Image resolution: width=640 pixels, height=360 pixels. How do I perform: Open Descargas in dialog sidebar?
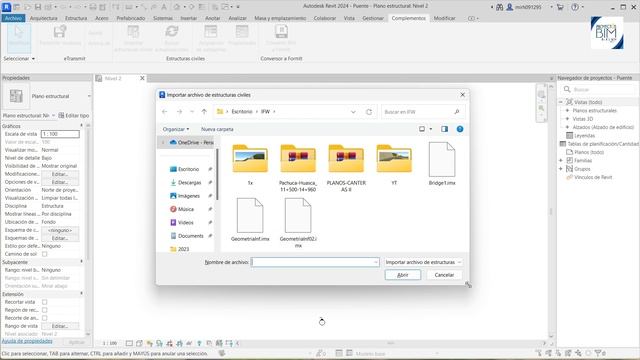pyautogui.click(x=189, y=182)
